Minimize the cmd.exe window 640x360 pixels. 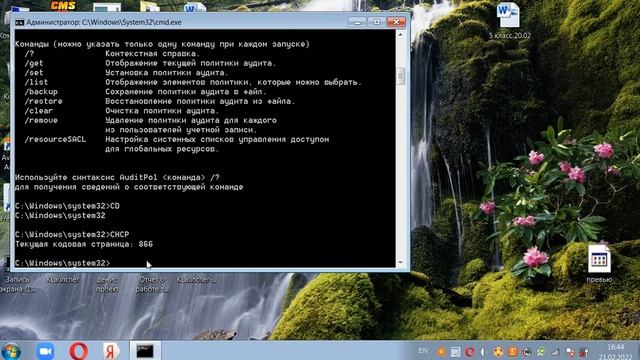point(357,22)
